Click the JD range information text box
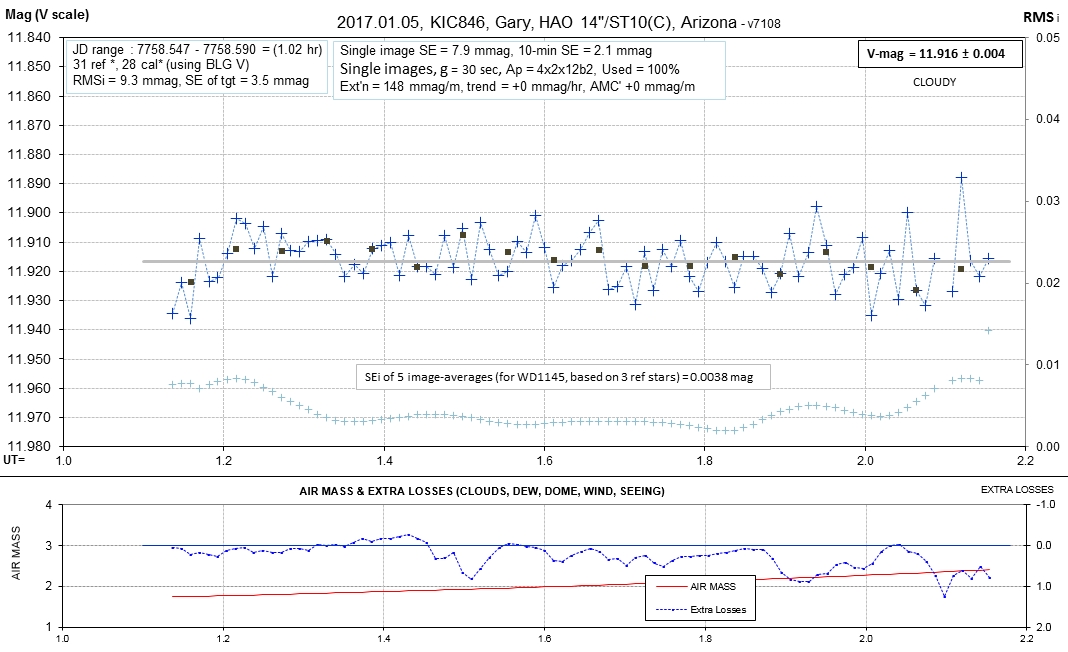Viewport: 1068px width, 652px height. coord(196,66)
